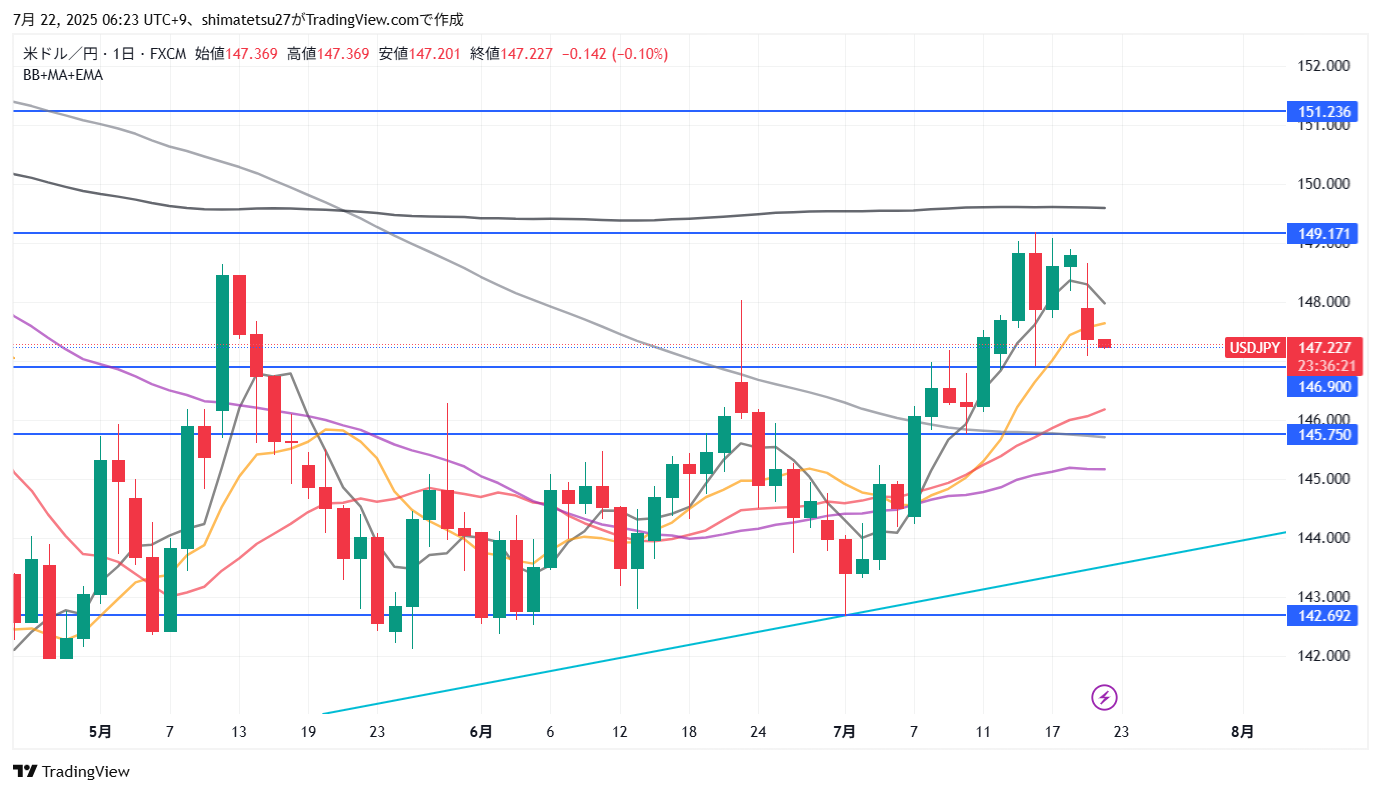Click the 5月 date axis label
Screen dimensions: 1381x793
[x=100, y=731]
